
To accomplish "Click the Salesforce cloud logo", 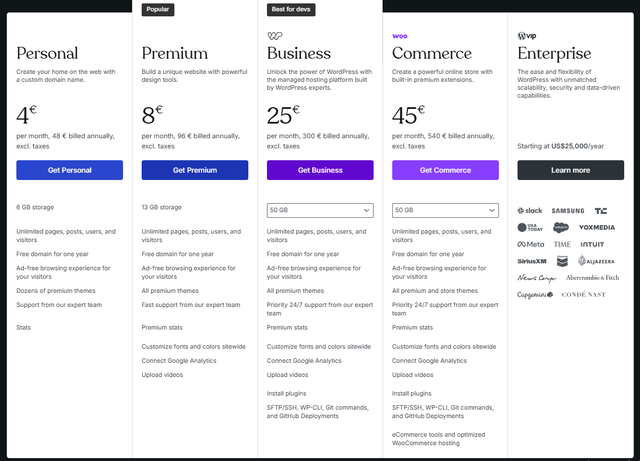I will point(561,227).
